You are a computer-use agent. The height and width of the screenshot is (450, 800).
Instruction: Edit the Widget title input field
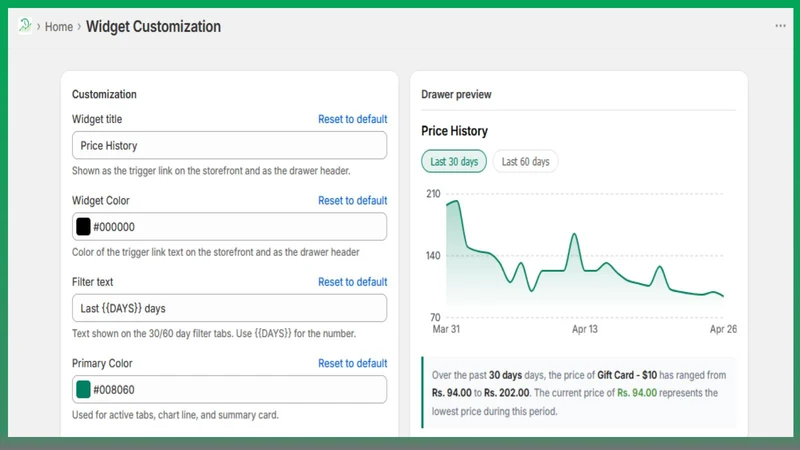229,145
